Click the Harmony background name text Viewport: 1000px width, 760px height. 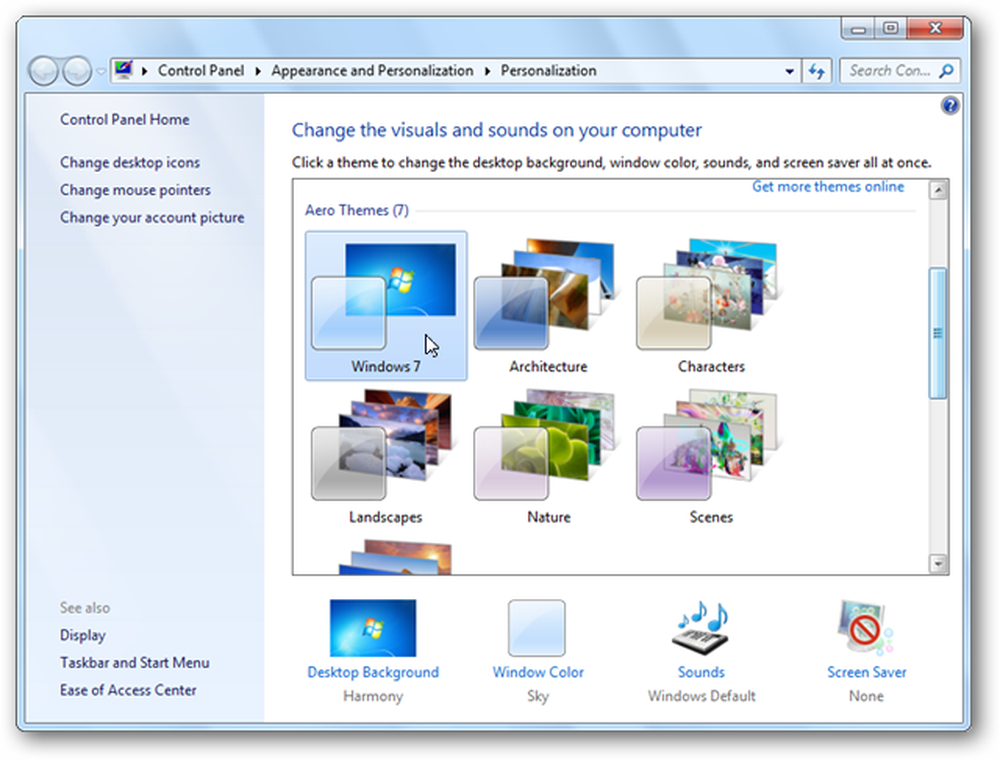pyautogui.click(x=373, y=696)
